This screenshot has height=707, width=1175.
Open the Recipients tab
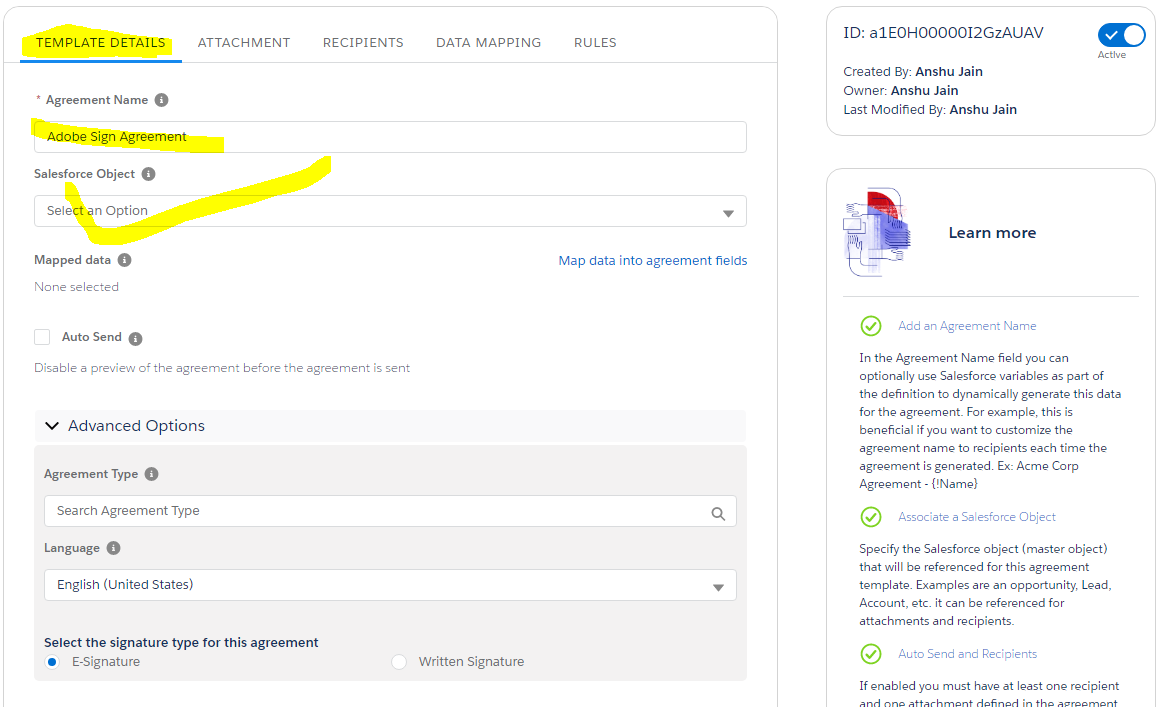(x=363, y=43)
